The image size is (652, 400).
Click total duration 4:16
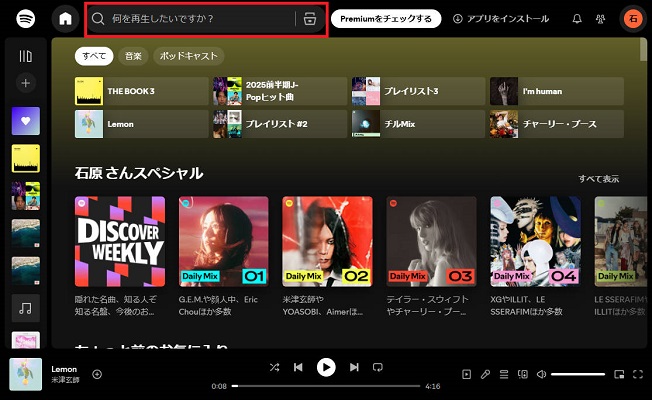[x=433, y=386]
